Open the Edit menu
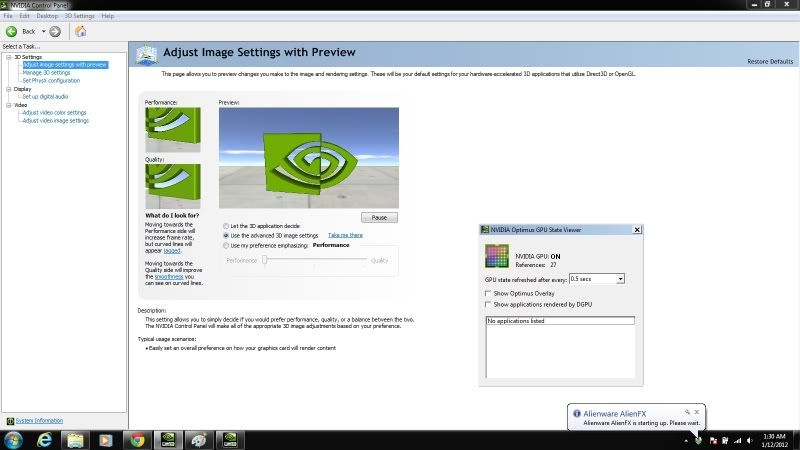The image size is (800, 450). [24, 16]
